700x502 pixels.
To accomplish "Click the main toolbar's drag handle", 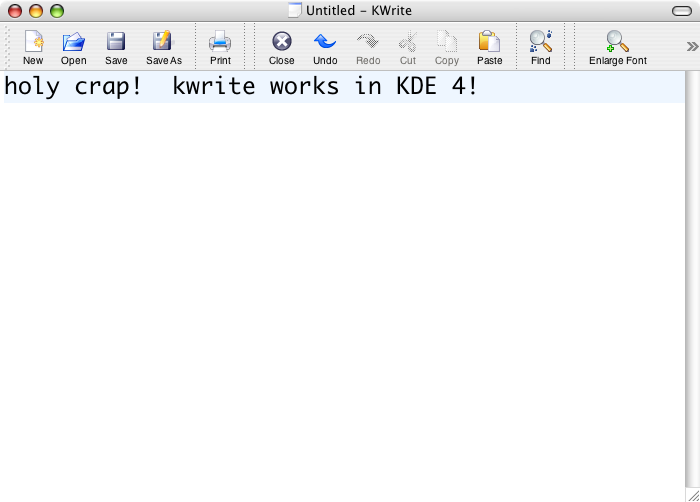I will (x=7, y=47).
